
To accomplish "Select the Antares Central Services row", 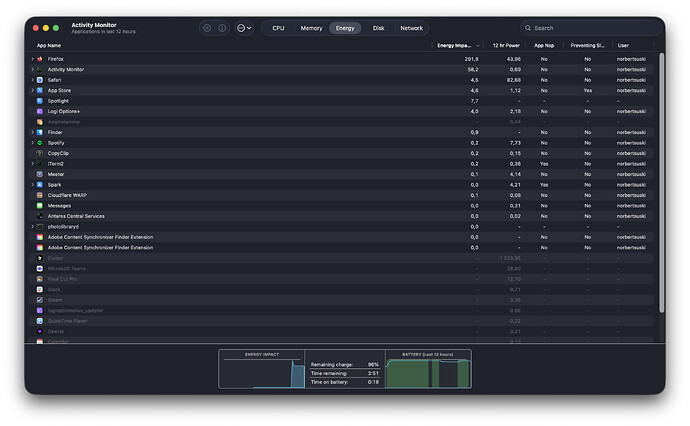I will pyautogui.click(x=341, y=216).
